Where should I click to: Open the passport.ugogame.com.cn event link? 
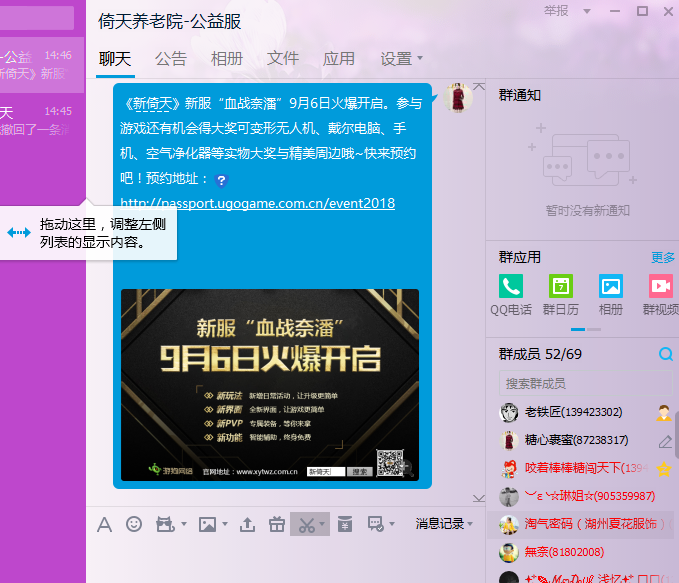coord(257,203)
